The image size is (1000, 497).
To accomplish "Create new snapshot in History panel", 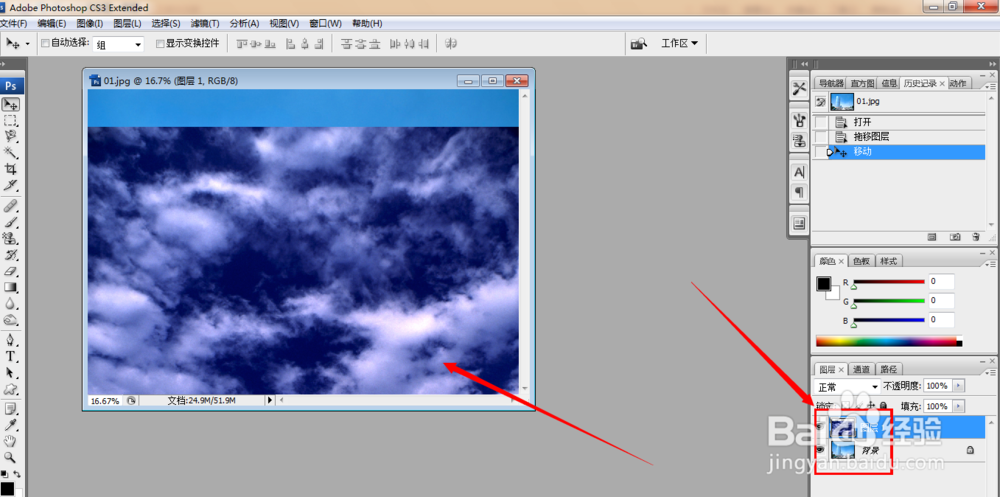I will click(x=955, y=237).
